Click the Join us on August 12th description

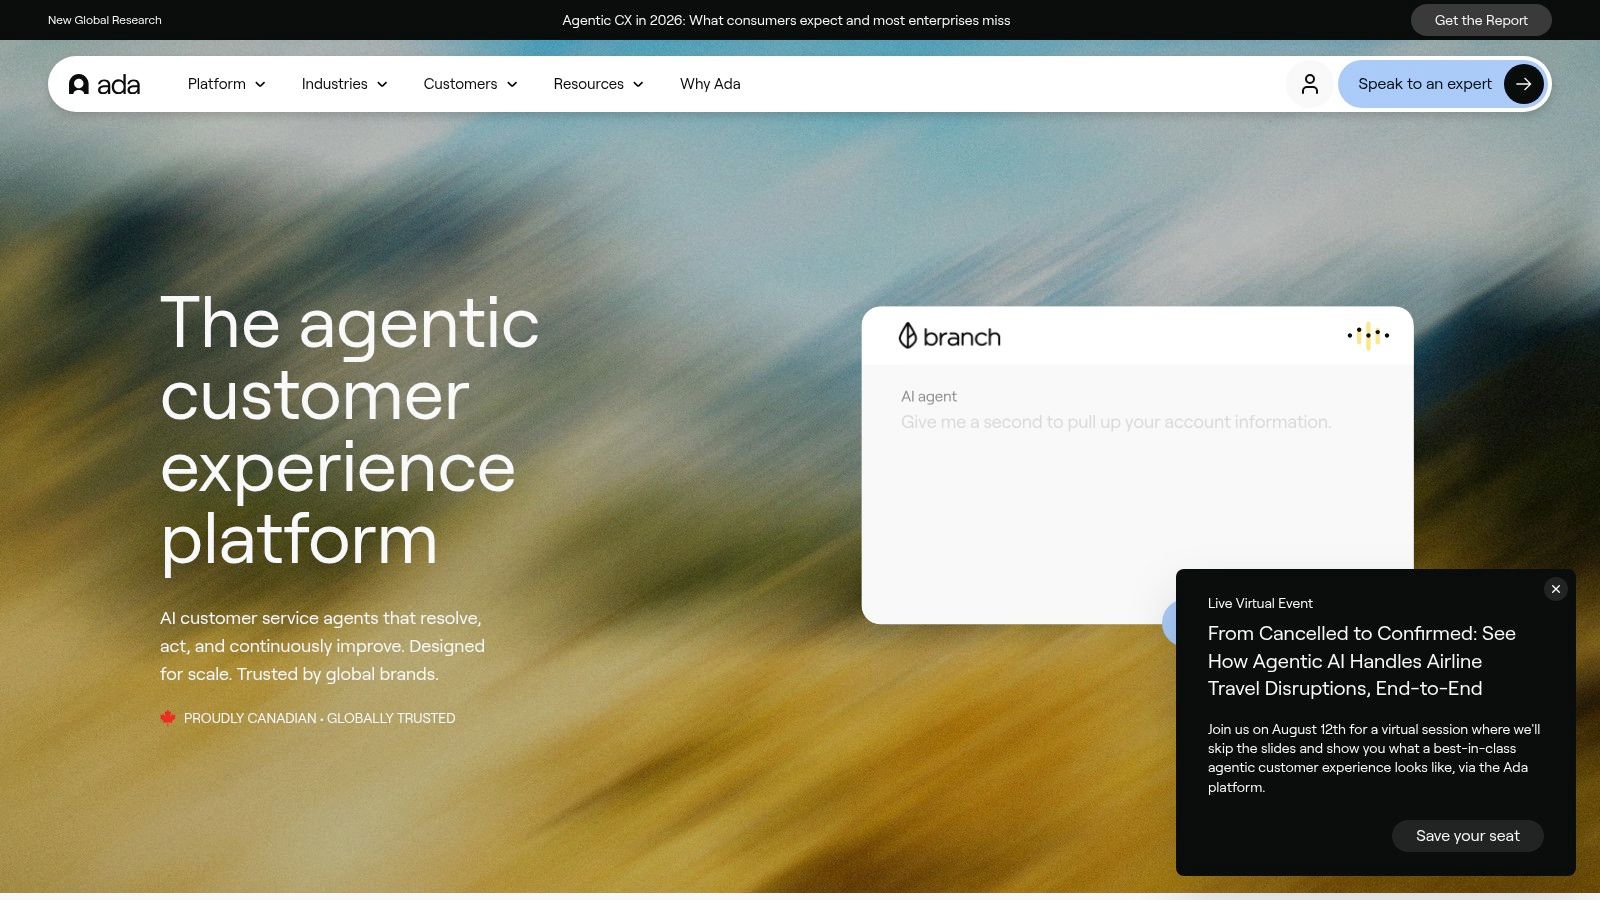pos(1374,758)
